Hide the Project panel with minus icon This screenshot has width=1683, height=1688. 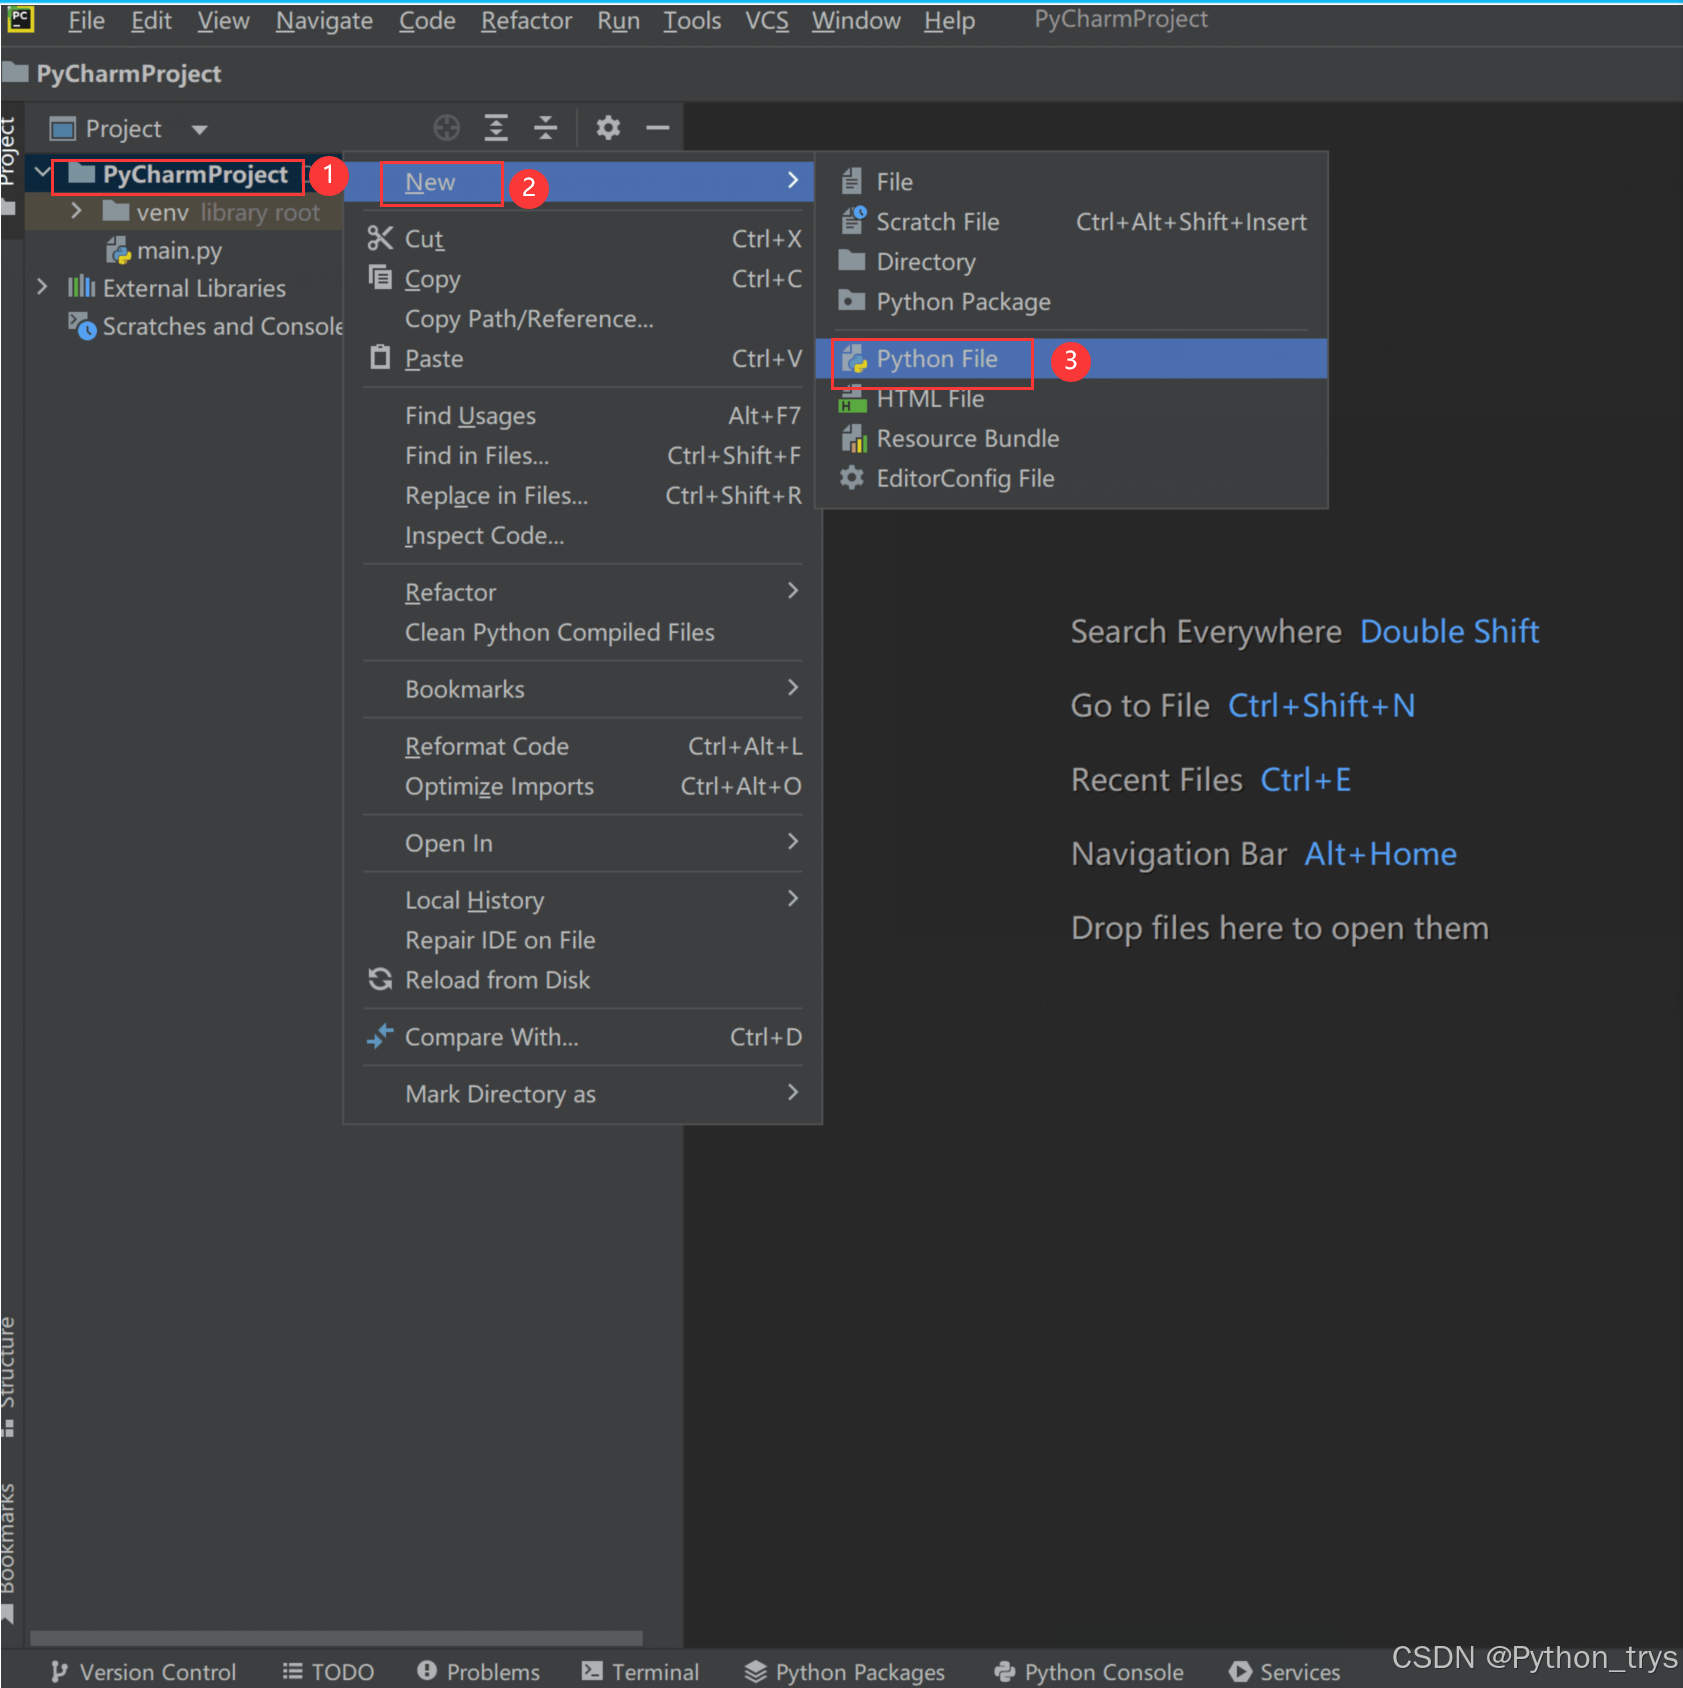point(657,128)
